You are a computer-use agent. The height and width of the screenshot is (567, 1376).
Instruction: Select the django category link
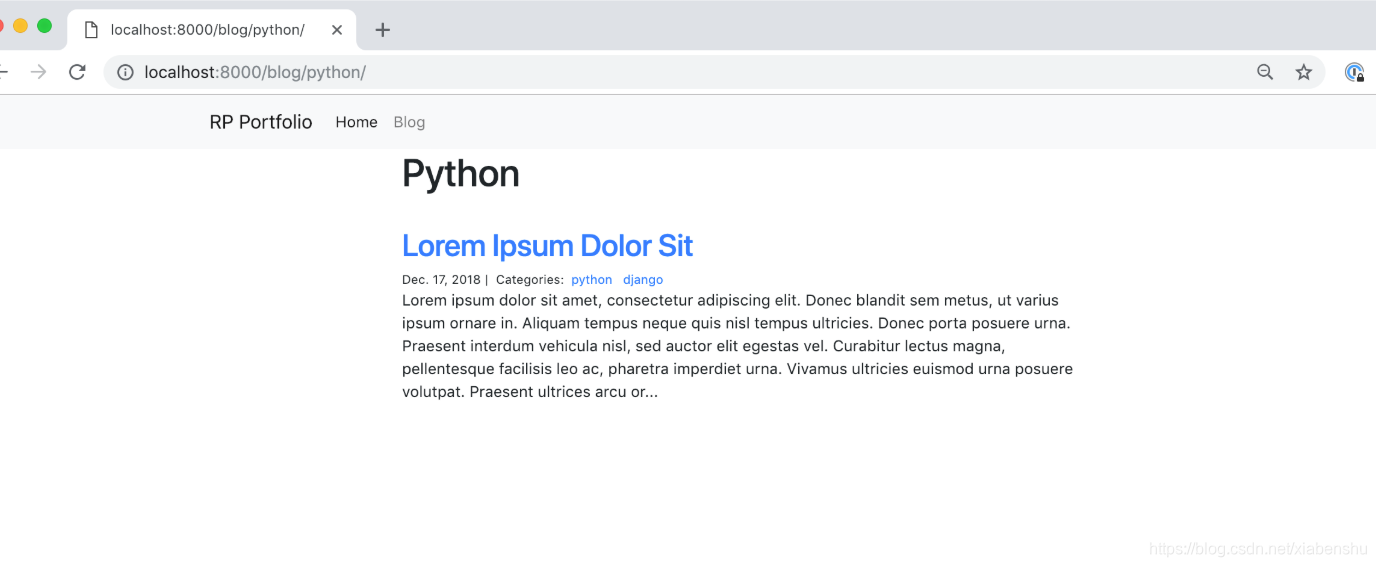643,280
